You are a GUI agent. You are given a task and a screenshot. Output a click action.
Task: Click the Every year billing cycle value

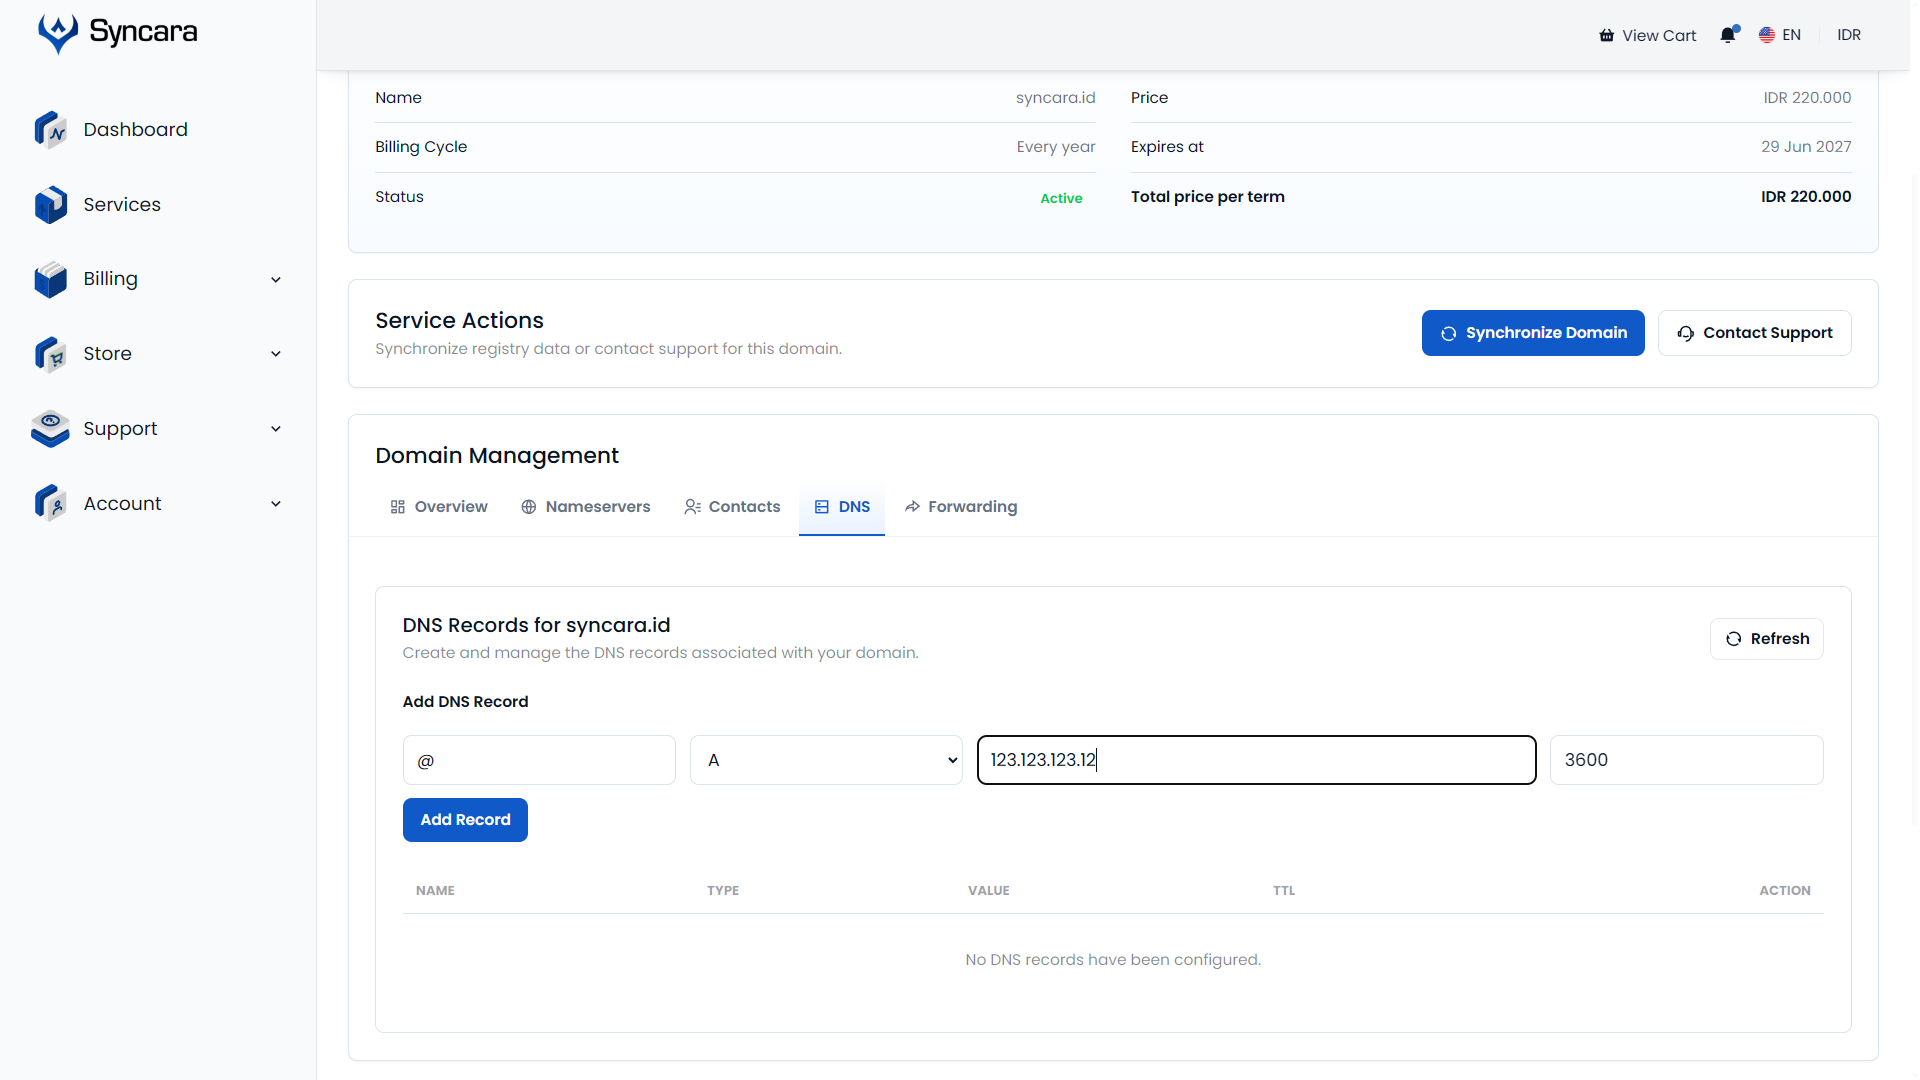[x=1056, y=147]
